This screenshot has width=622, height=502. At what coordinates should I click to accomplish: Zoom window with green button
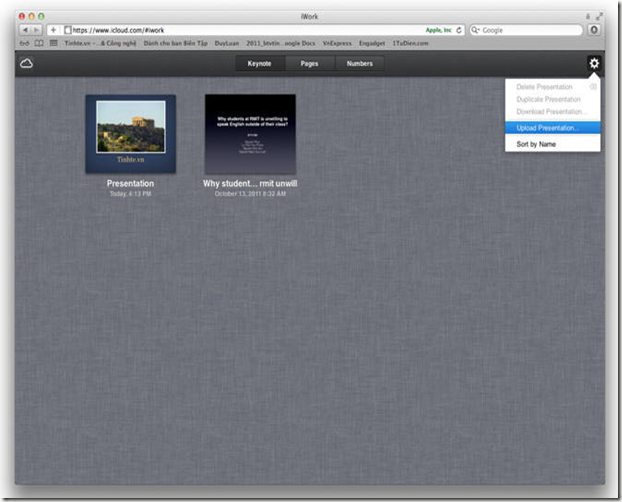coord(41,16)
